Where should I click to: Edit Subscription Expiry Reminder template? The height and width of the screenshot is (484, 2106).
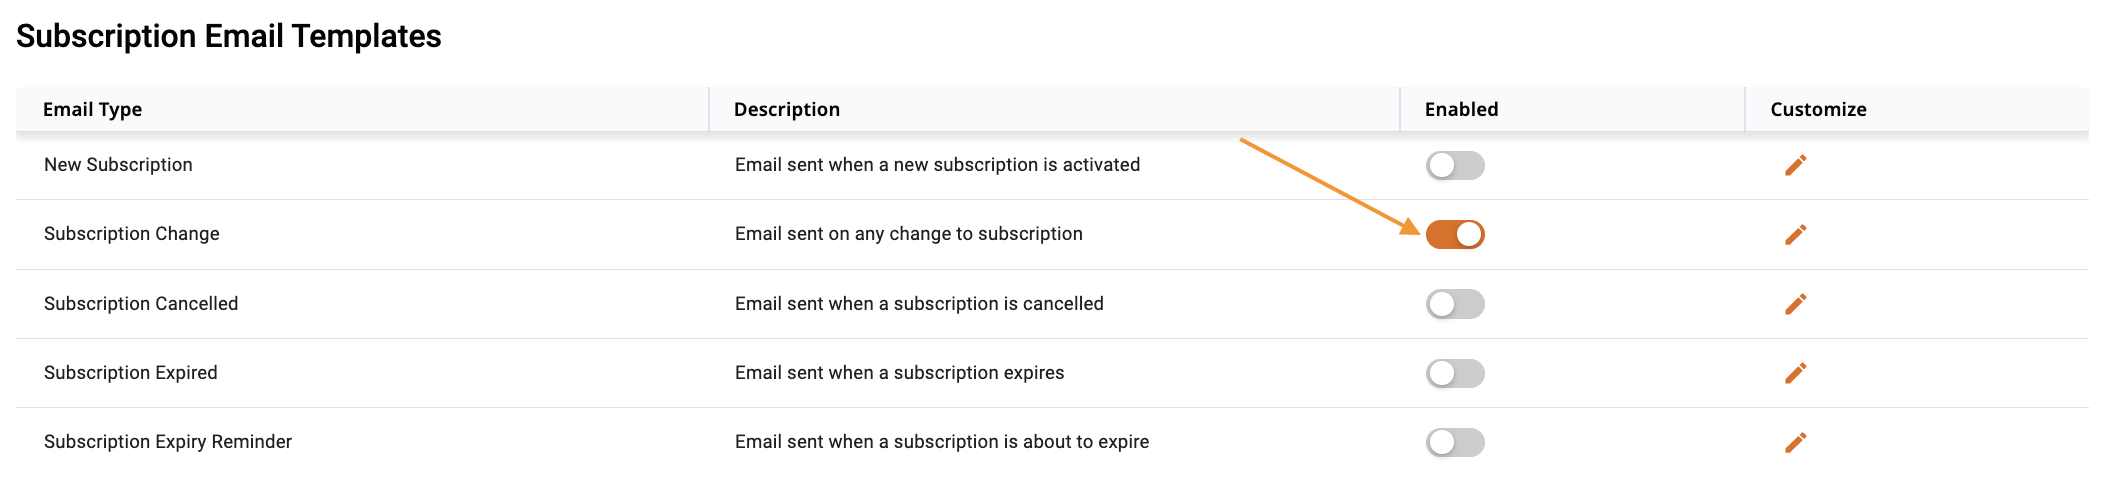click(1795, 442)
